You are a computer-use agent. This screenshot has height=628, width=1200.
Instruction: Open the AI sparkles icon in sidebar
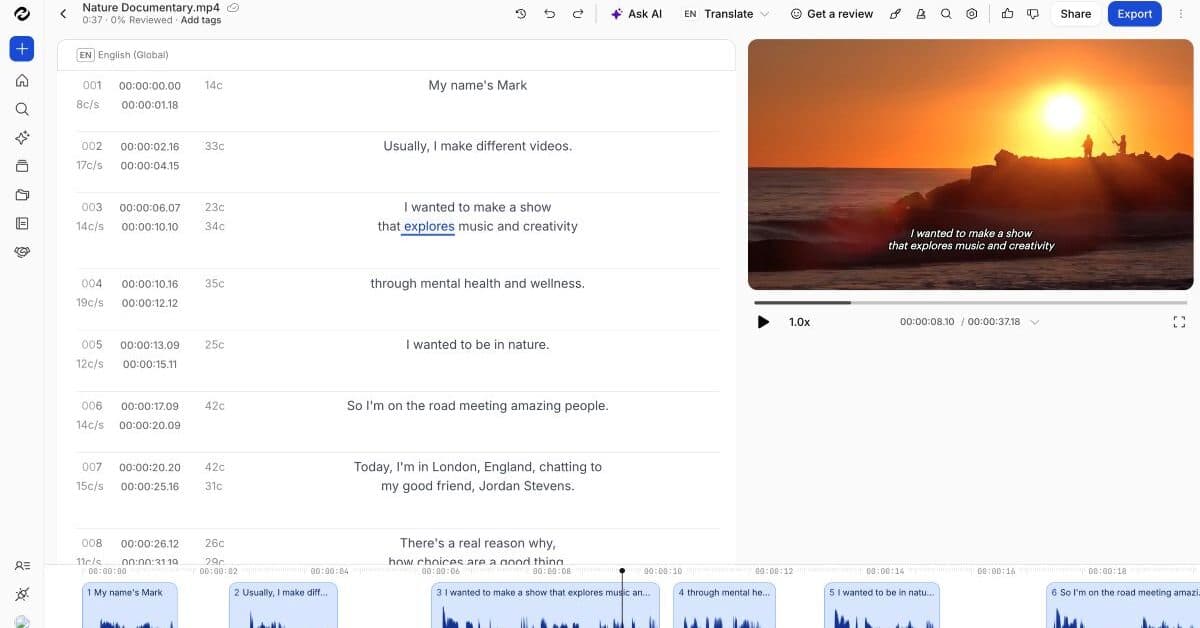[22, 138]
